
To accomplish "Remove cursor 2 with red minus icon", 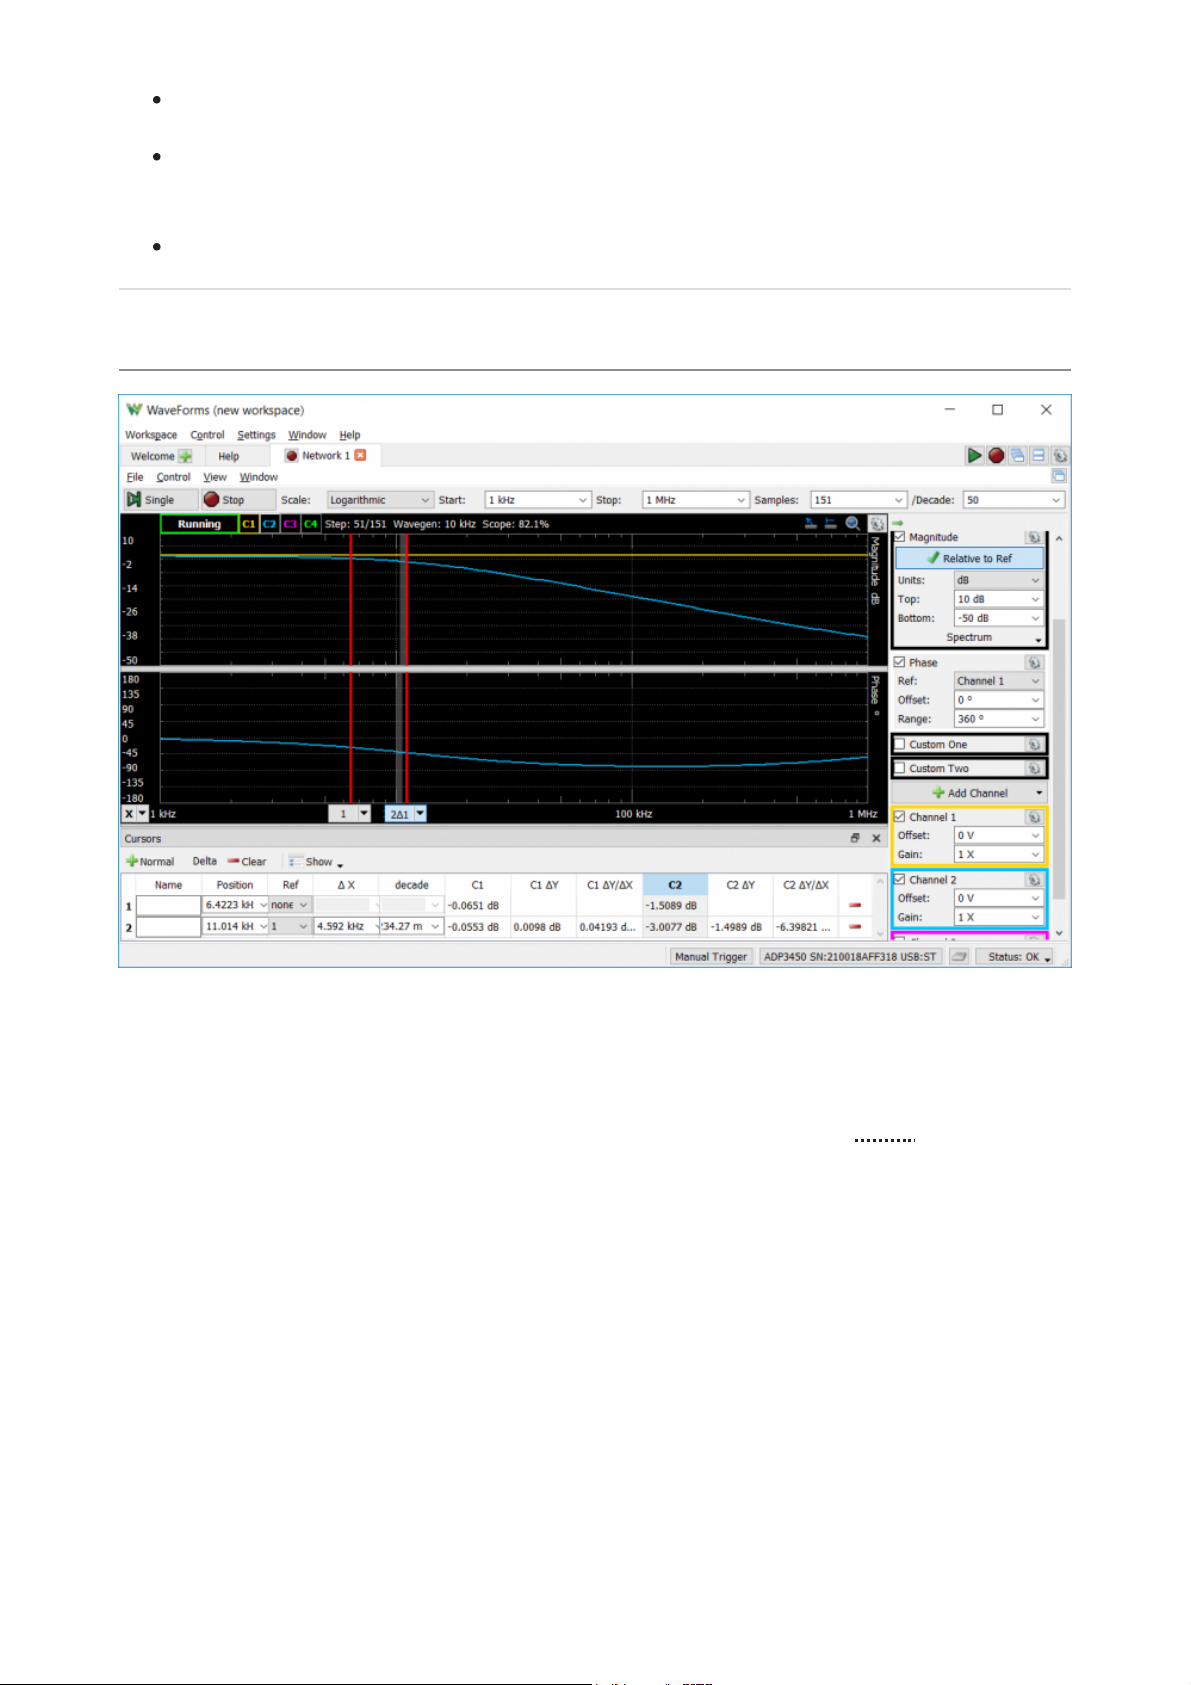I will 855,926.
